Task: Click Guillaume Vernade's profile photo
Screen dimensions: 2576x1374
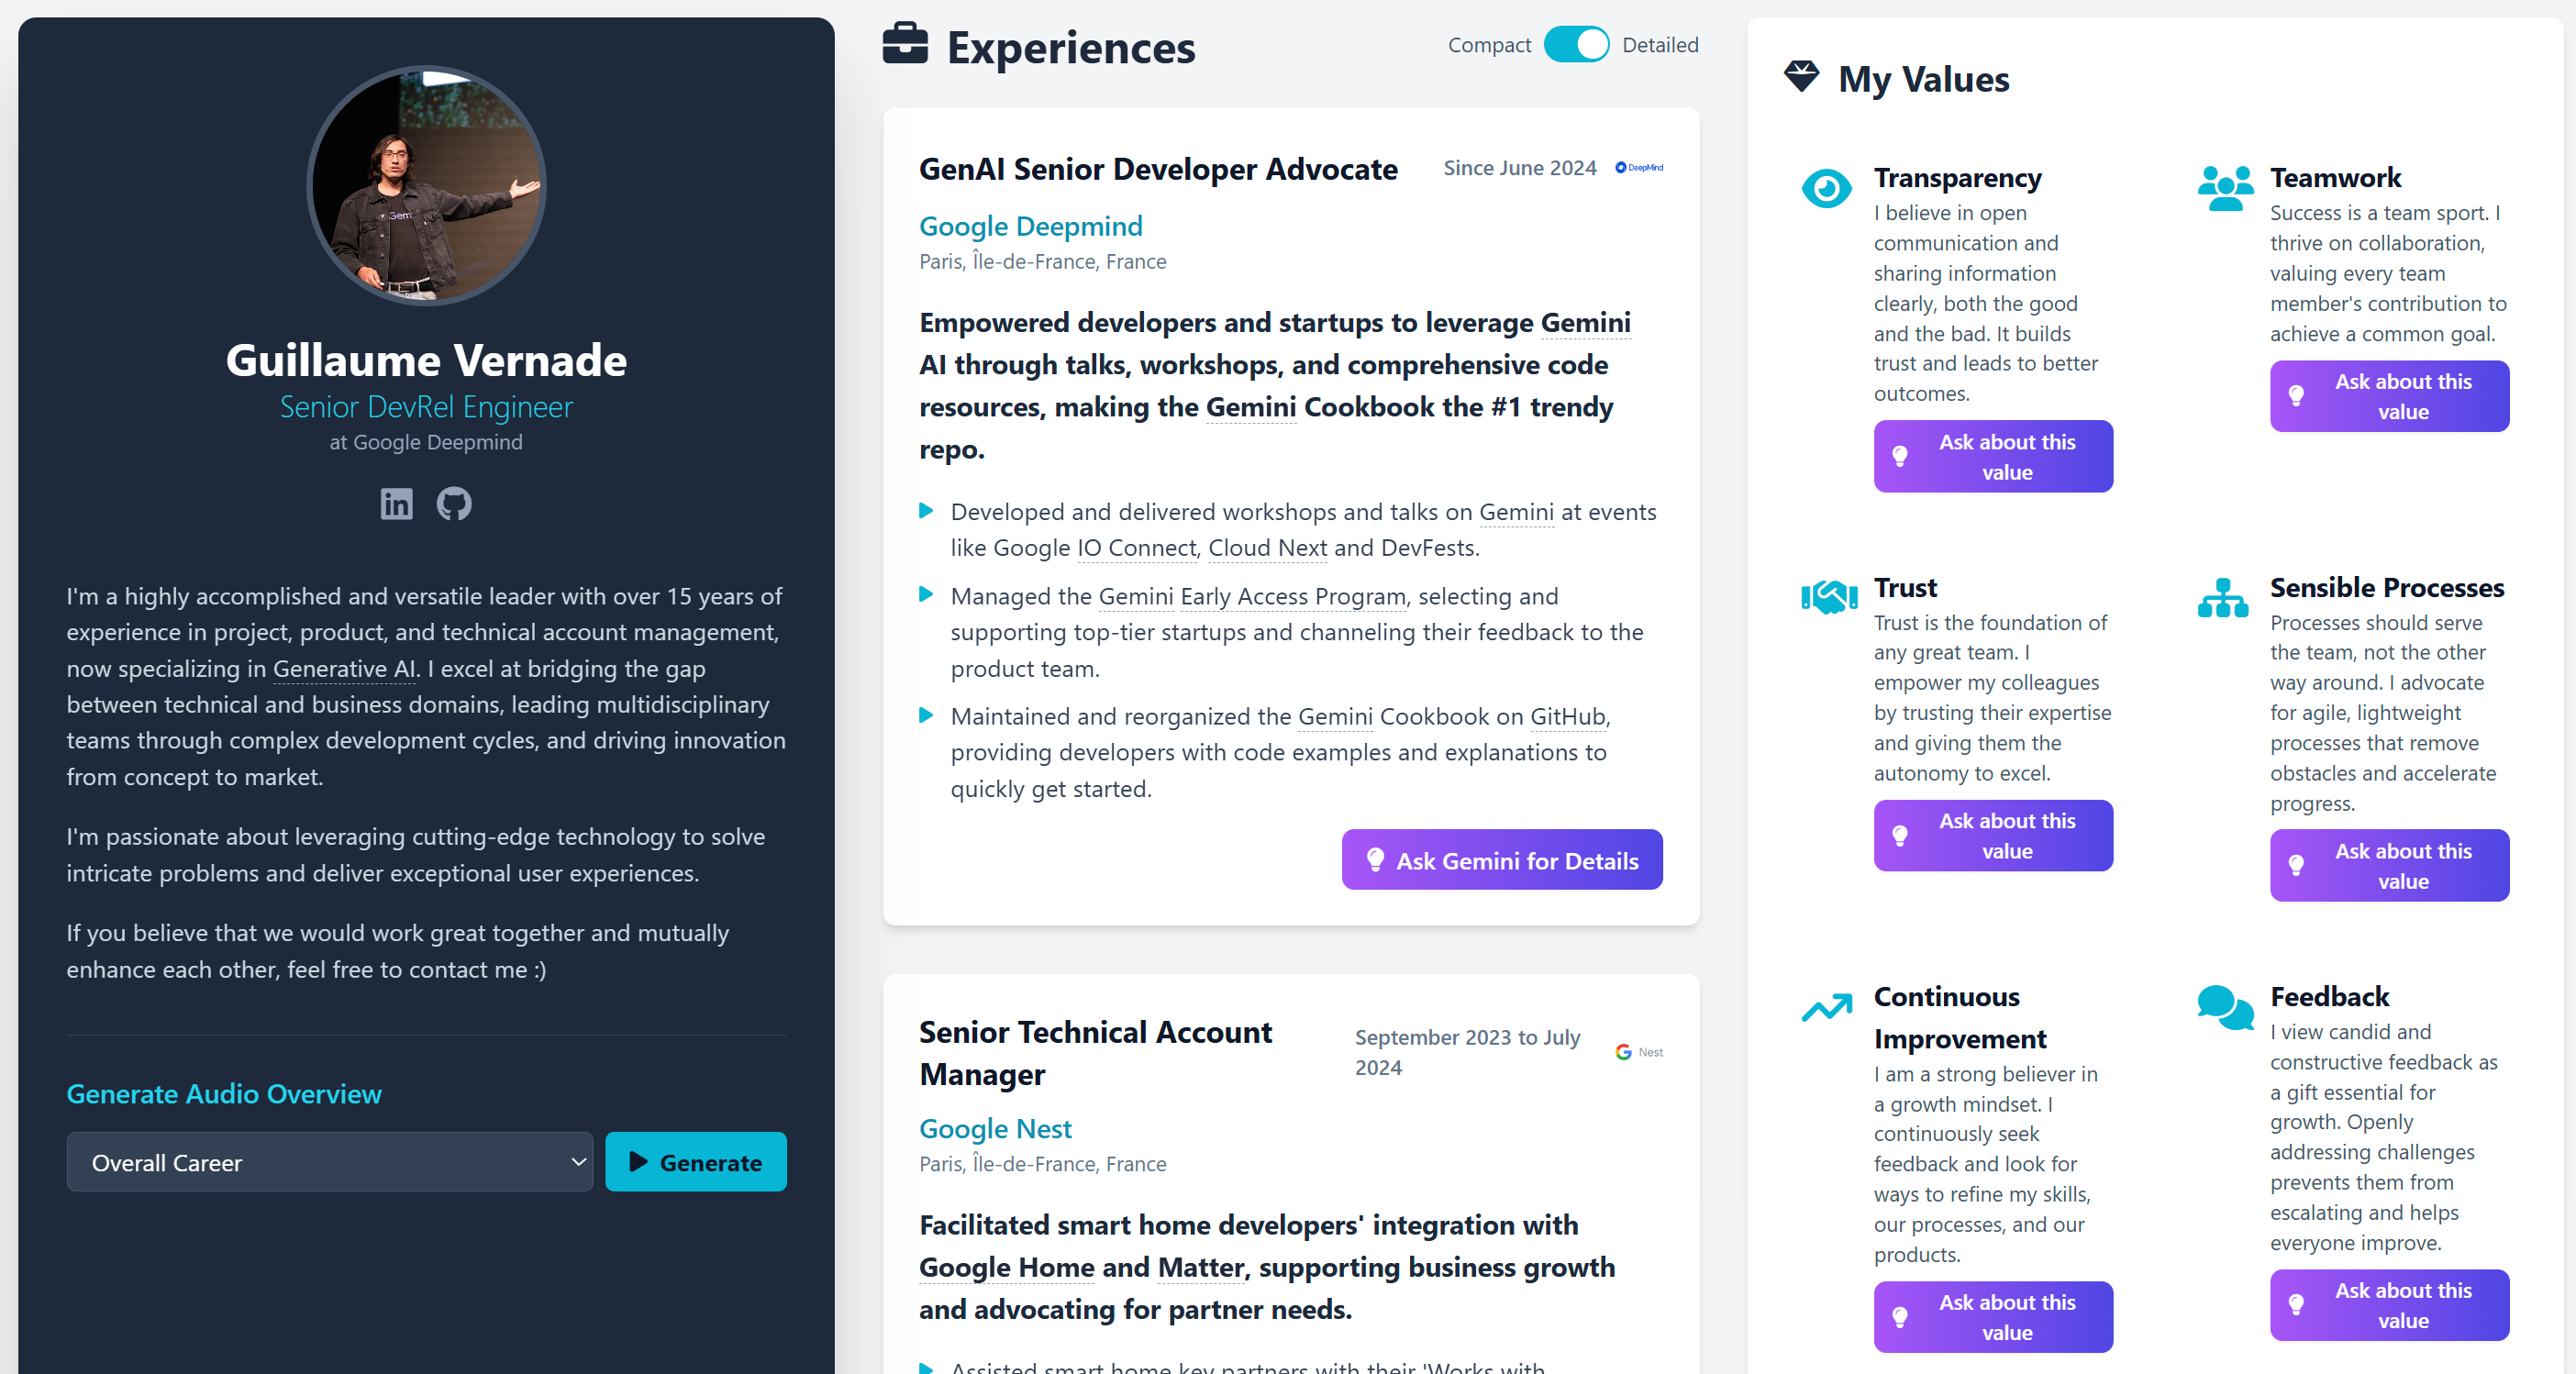Action: pyautogui.click(x=426, y=186)
